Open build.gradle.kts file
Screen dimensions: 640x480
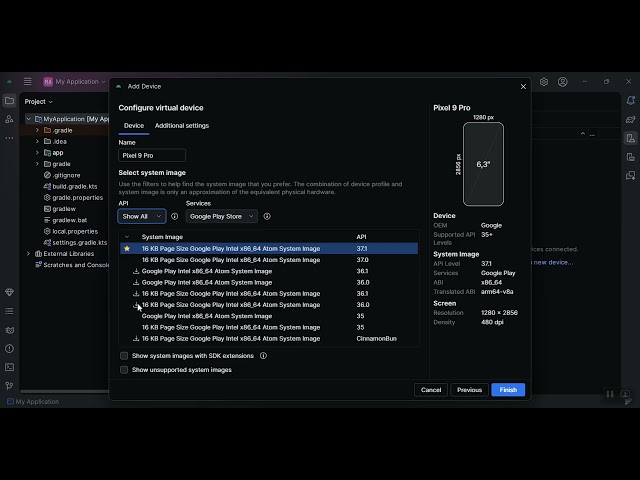(75, 186)
